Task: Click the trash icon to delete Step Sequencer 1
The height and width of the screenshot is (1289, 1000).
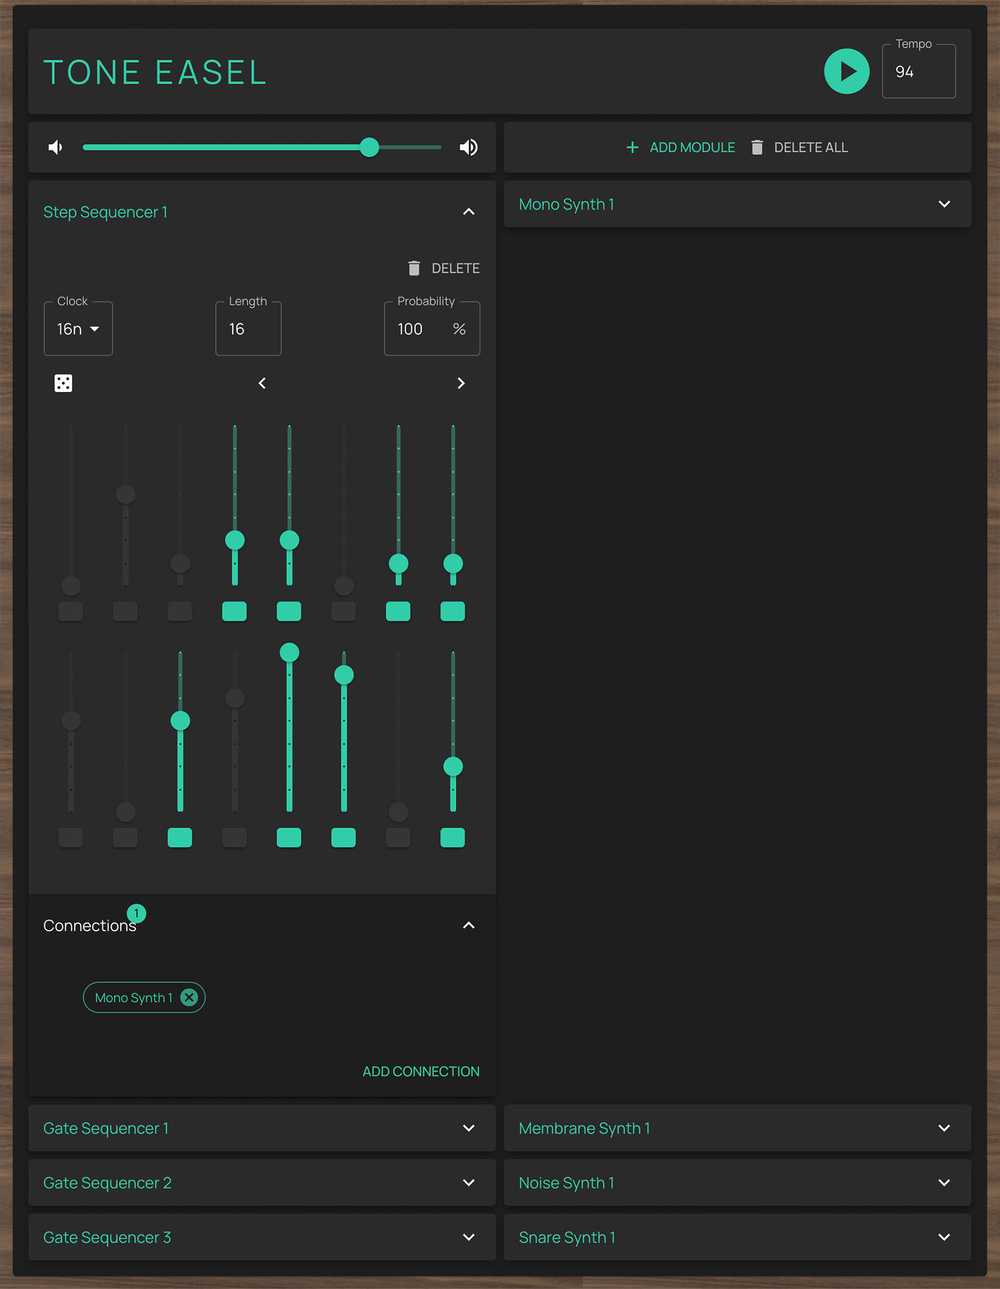Action: (414, 268)
